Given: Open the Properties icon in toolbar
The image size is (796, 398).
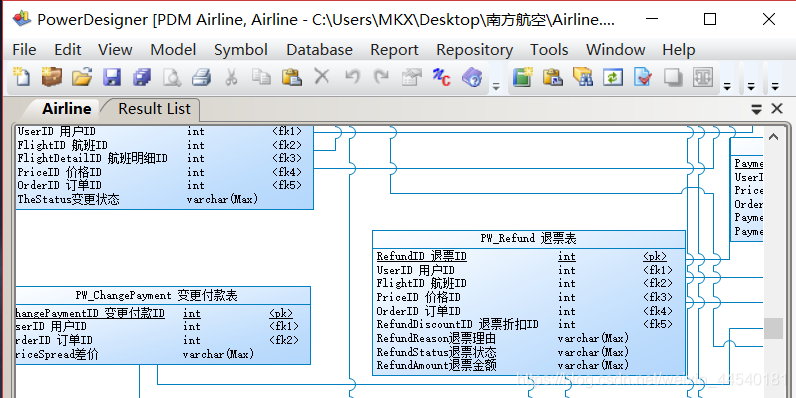Looking at the screenshot, I should point(412,77).
